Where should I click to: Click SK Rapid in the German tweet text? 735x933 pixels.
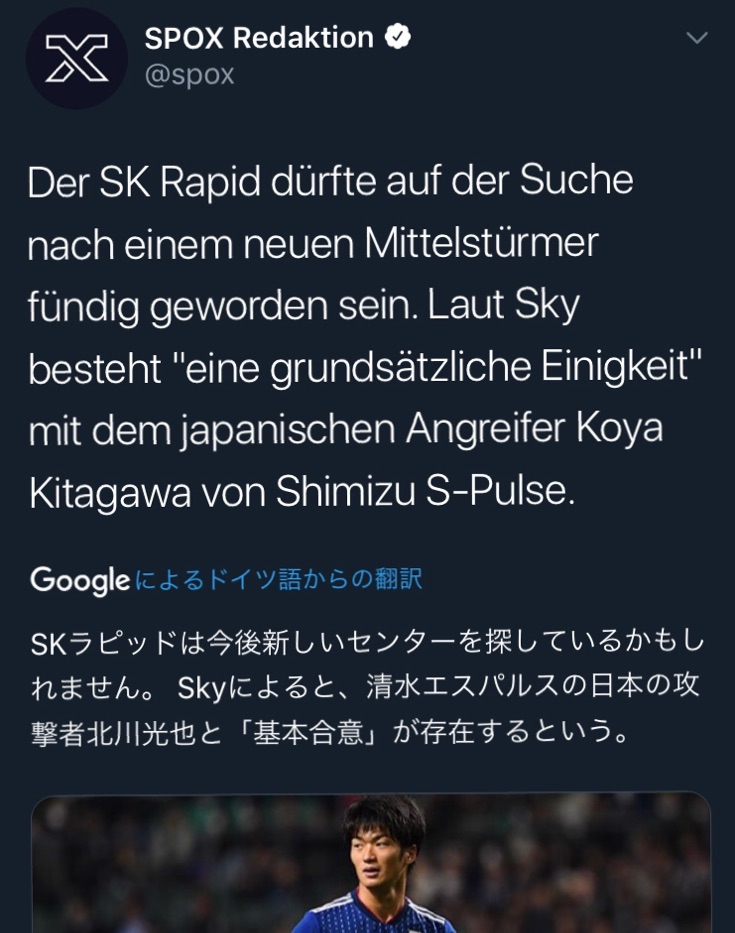179,181
